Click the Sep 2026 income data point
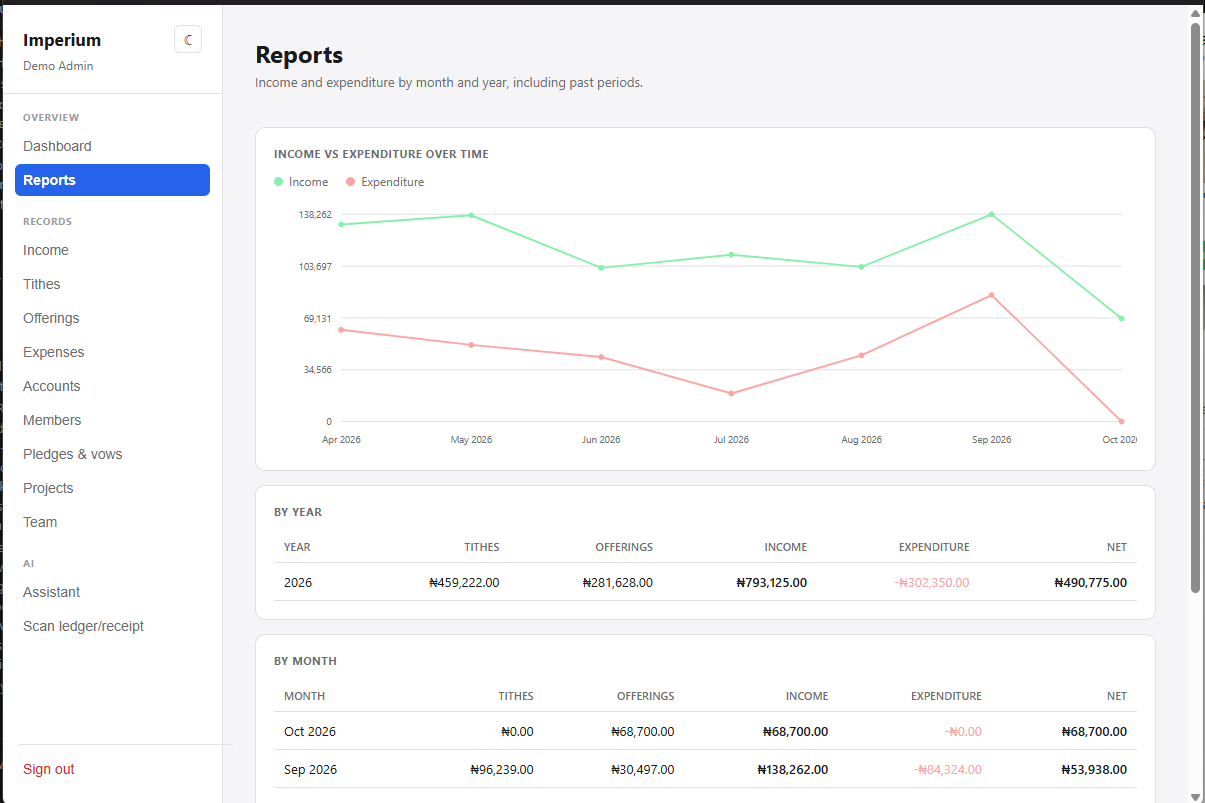Screen dimensions: 1205x803 pos(991,214)
